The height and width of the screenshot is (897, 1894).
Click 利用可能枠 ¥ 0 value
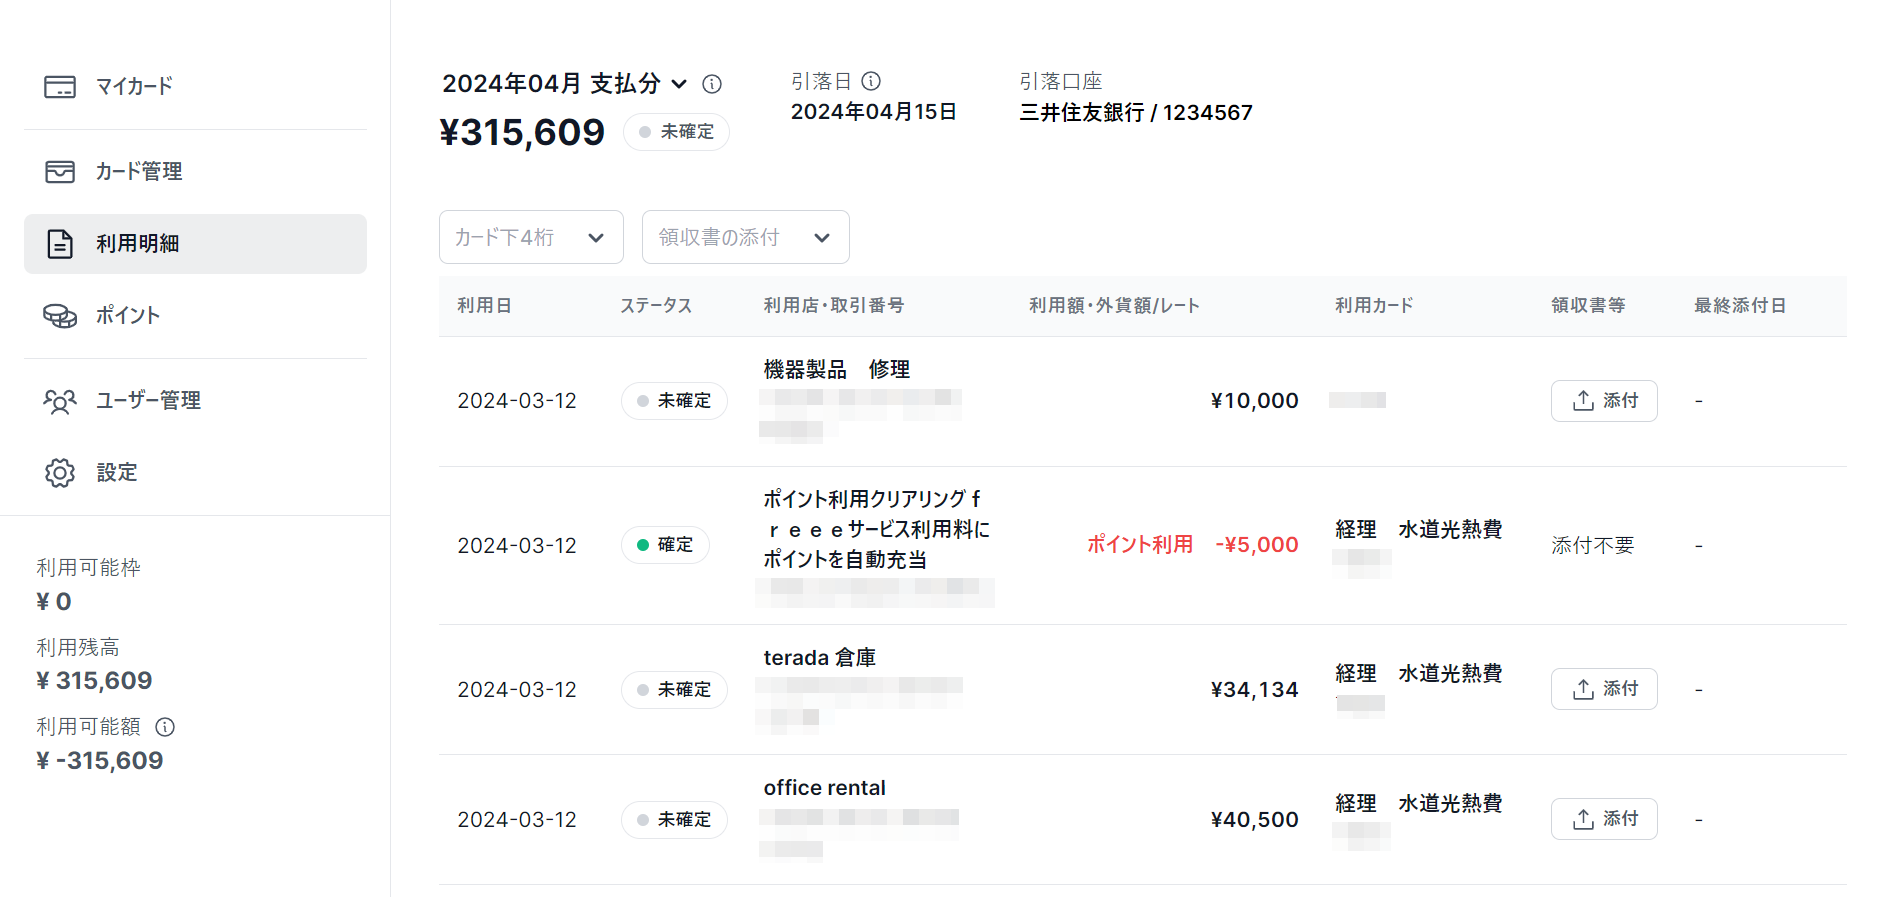tap(54, 602)
